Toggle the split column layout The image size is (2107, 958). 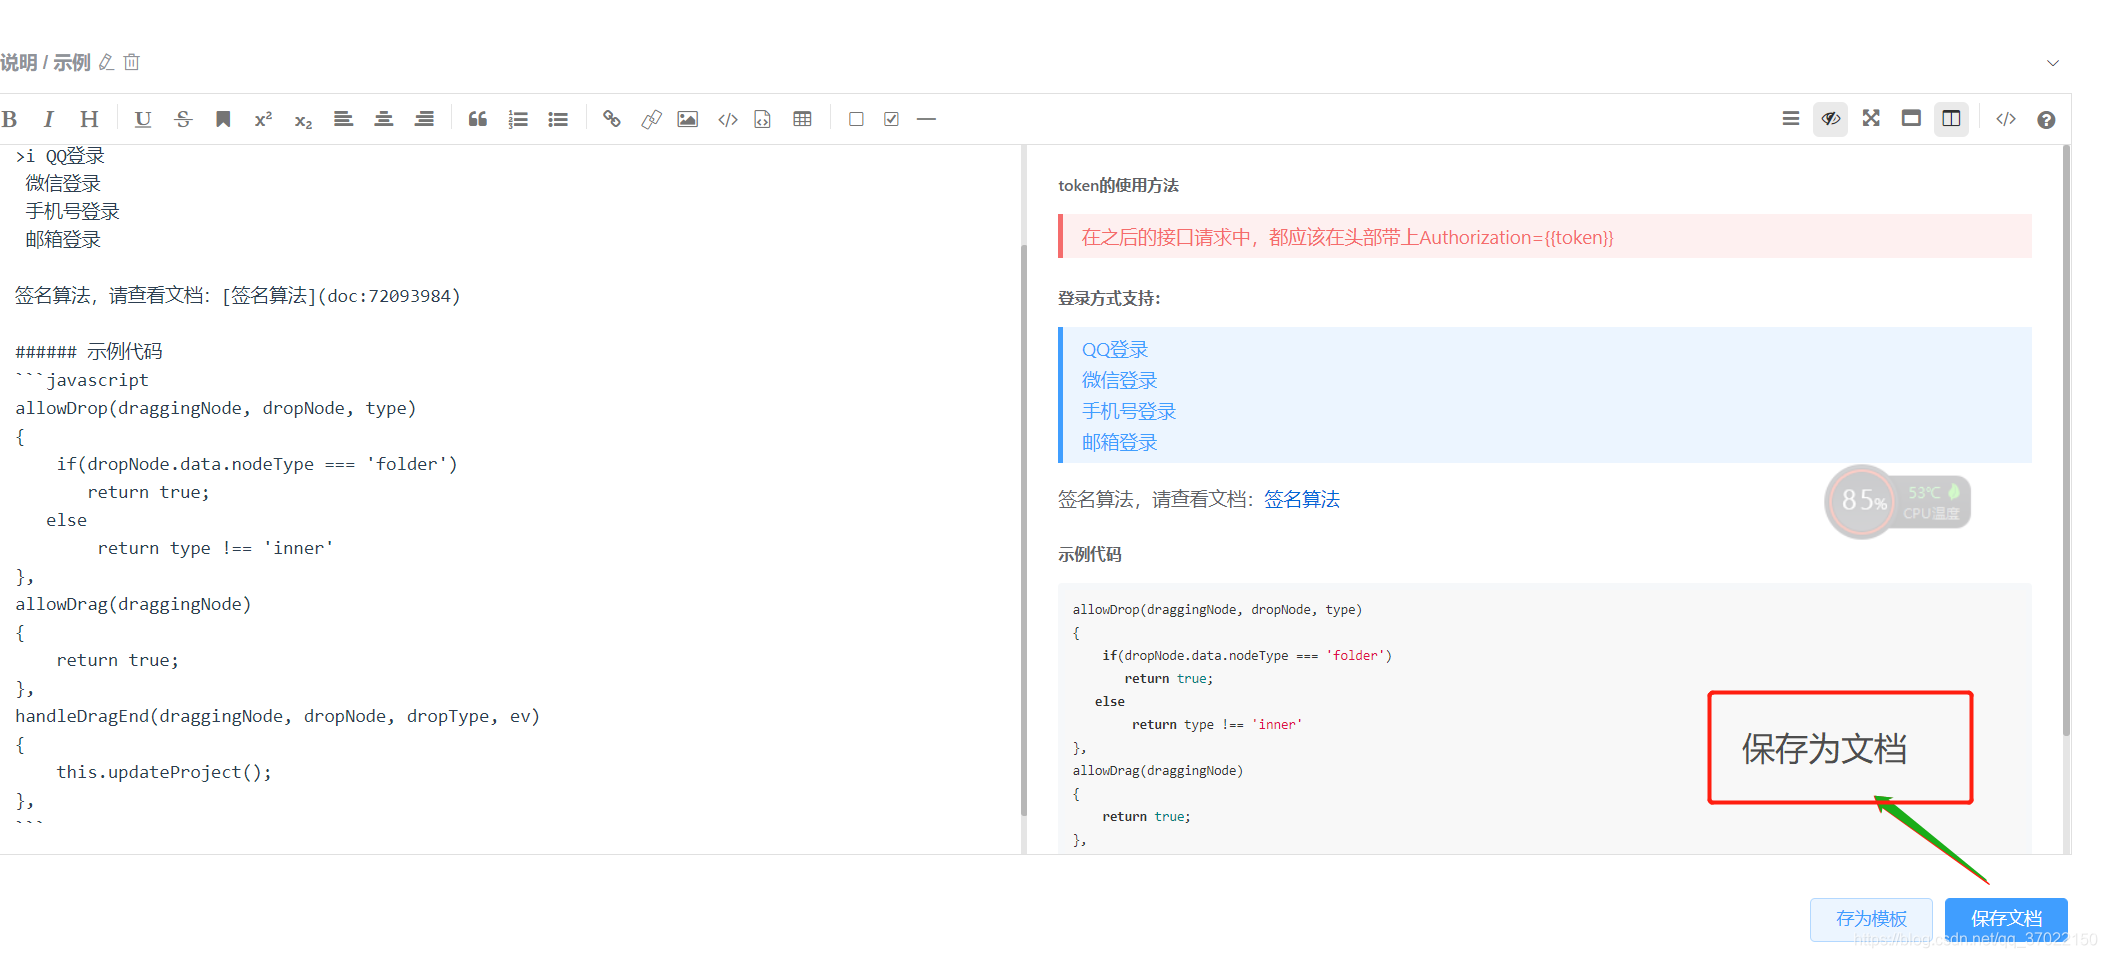tap(1951, 119)
